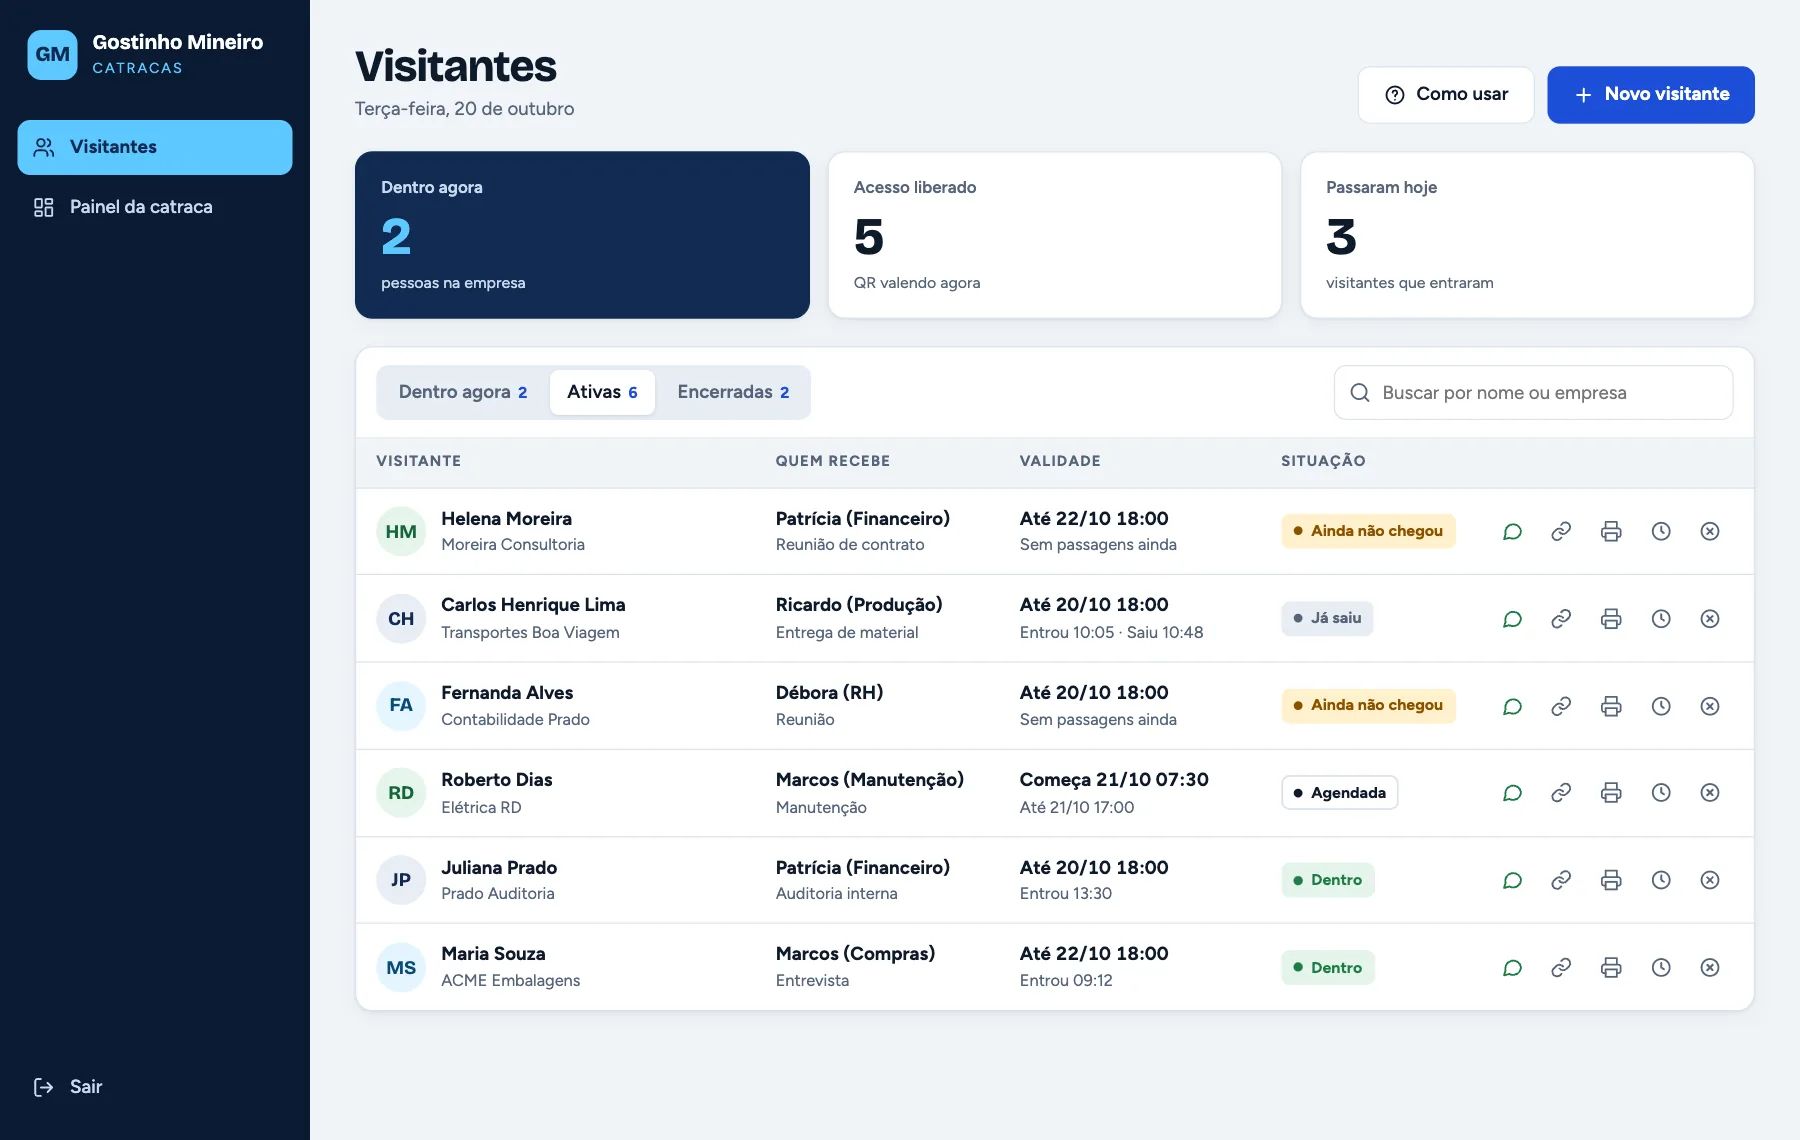Click X icon in Fernanda Alves row
Viewport: 1800px width, 1140px height.
(1710, 706)
